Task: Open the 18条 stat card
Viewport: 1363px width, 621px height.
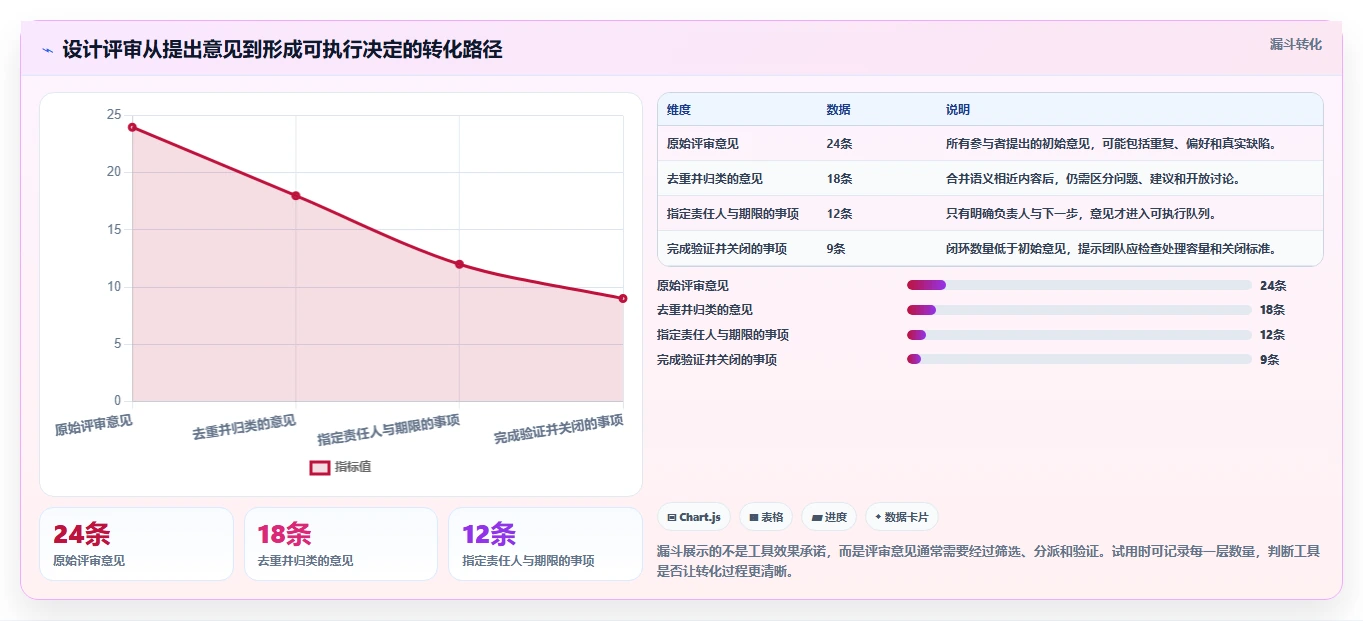Action: (341, 544)
